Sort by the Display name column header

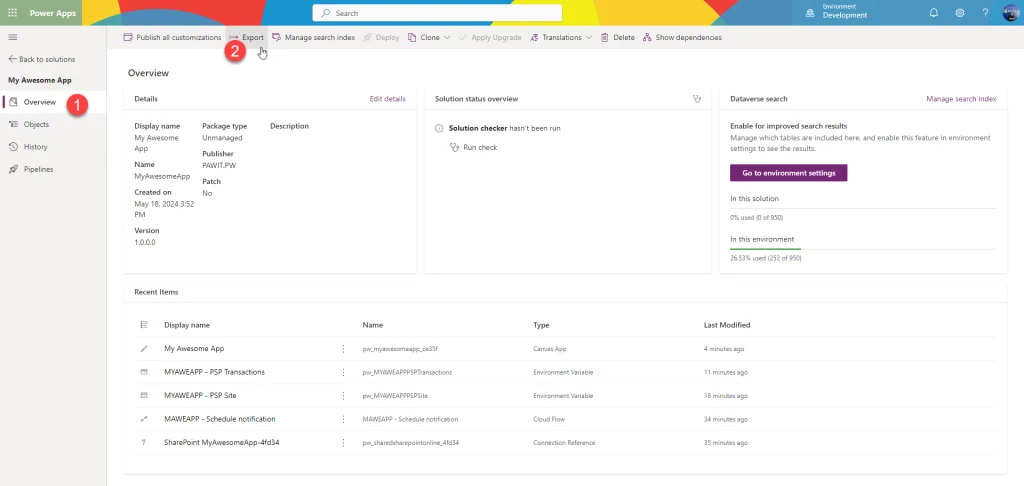pos(187,325)
